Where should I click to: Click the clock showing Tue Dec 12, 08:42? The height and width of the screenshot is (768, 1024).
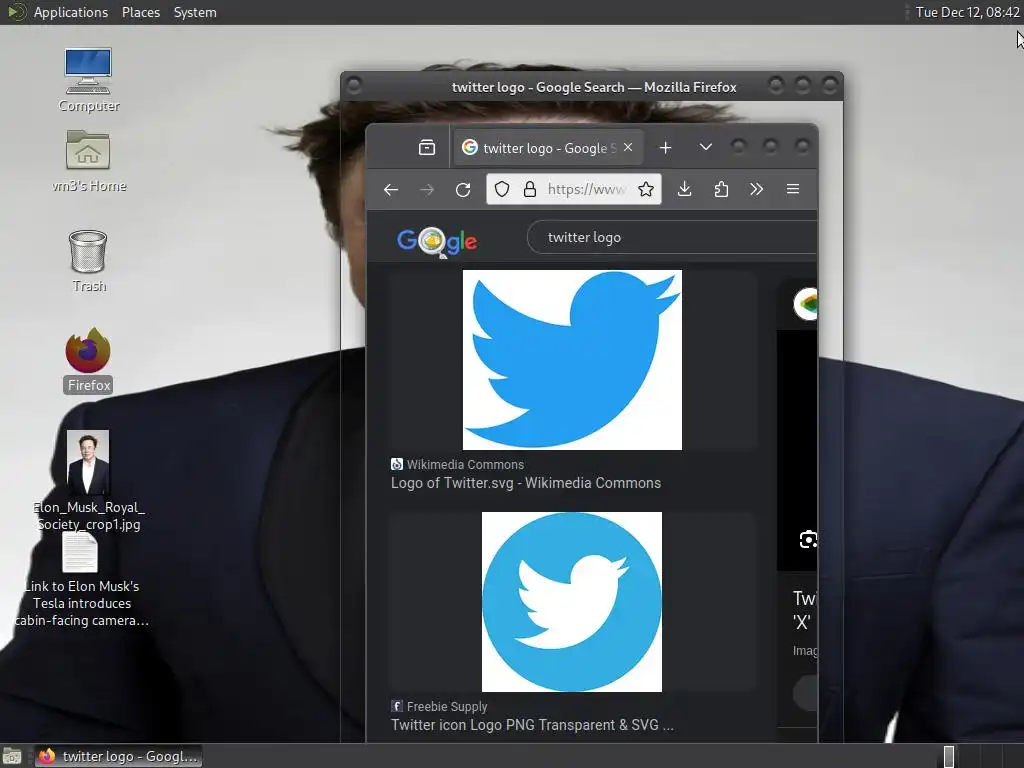coord(967,12)
